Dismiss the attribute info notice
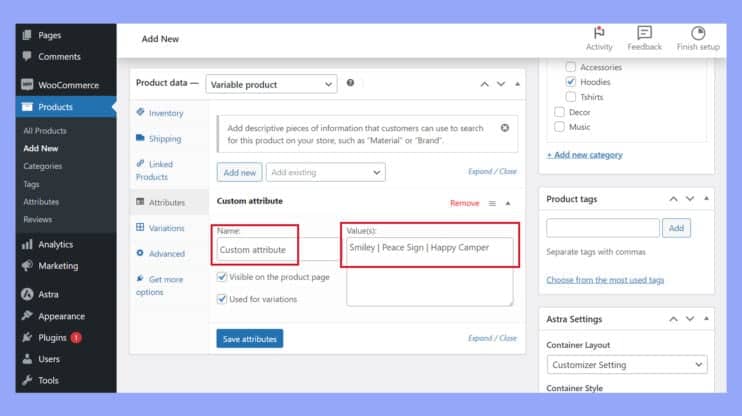 coord(505,128)
